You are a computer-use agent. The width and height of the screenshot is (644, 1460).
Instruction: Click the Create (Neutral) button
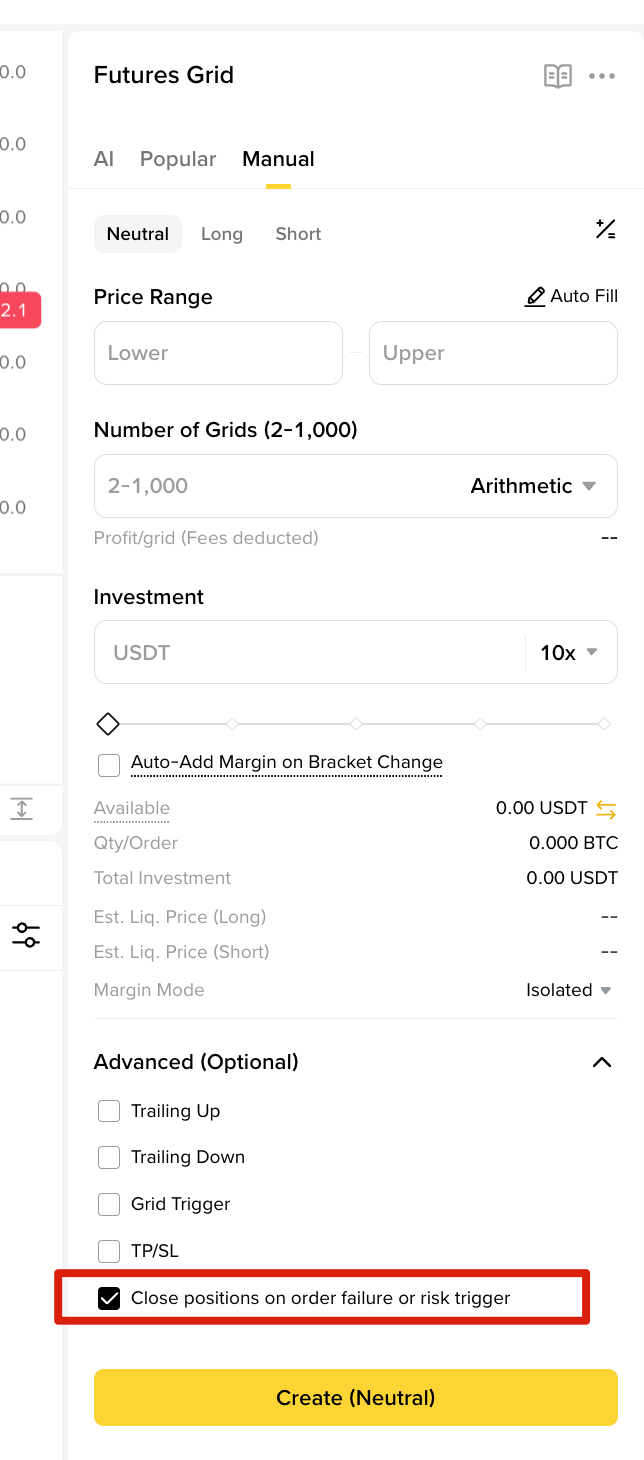click(356, 1397)
